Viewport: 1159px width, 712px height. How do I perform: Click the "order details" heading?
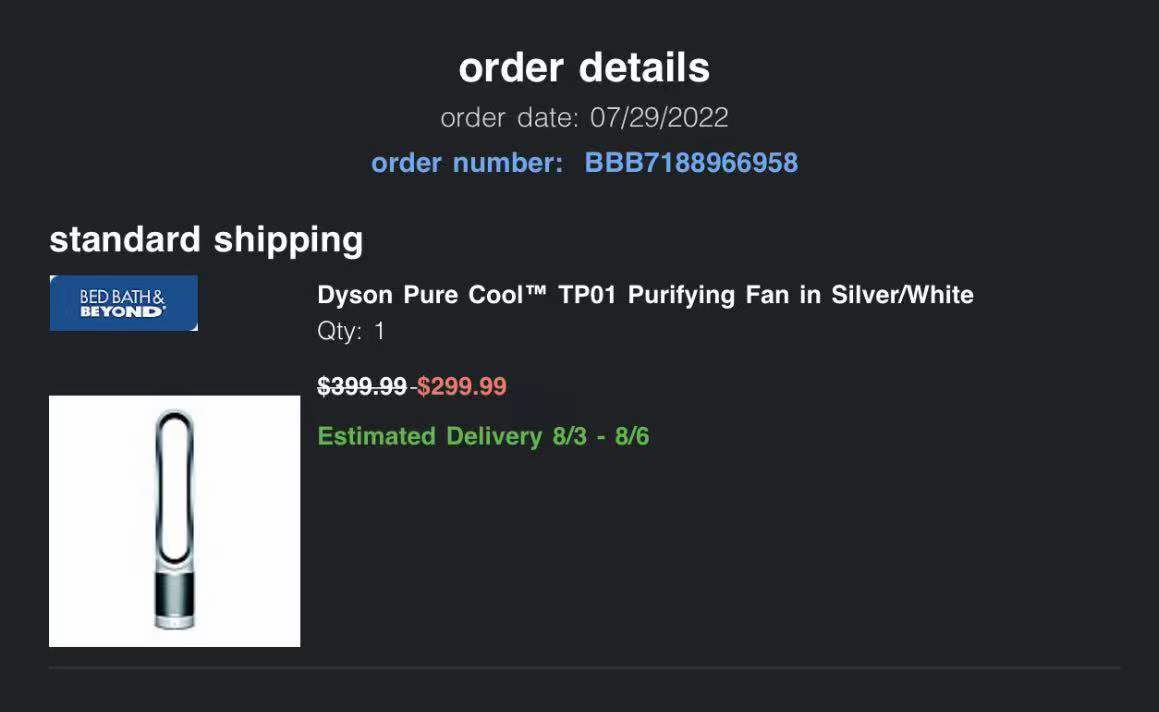pos(584,68)
